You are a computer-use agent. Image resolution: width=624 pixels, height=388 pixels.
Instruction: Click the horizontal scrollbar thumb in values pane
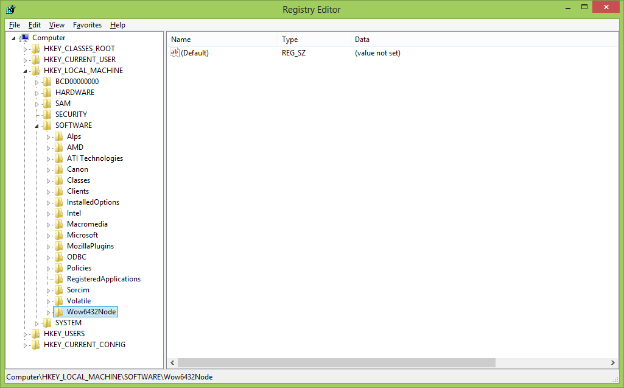click(337, 363)
